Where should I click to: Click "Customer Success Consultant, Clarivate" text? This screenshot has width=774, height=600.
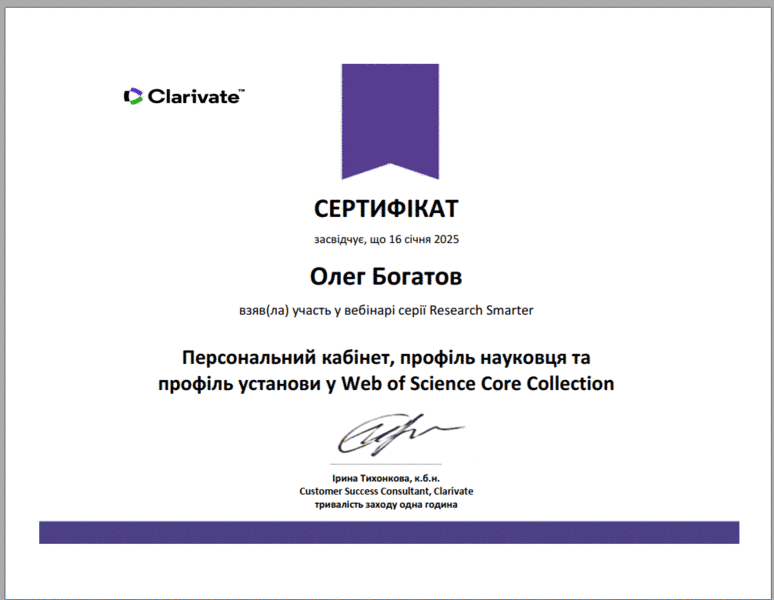(x=386, y=491)
